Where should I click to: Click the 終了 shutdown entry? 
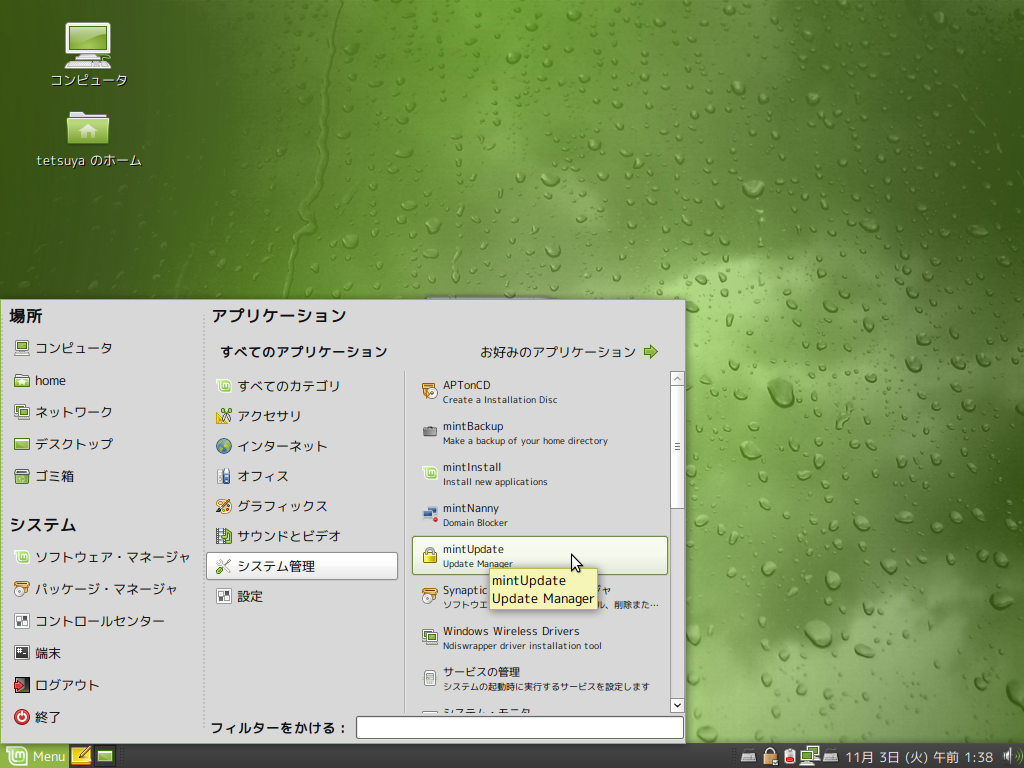tap(37, 717)
